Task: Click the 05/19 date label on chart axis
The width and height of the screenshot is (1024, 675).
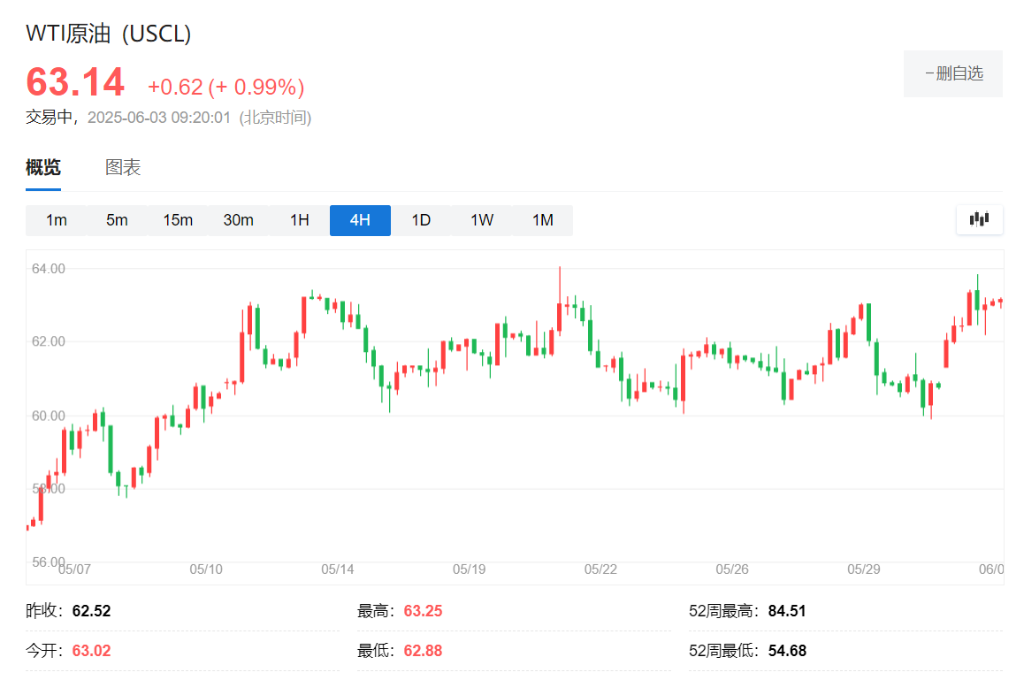Action: pos(469,569)
